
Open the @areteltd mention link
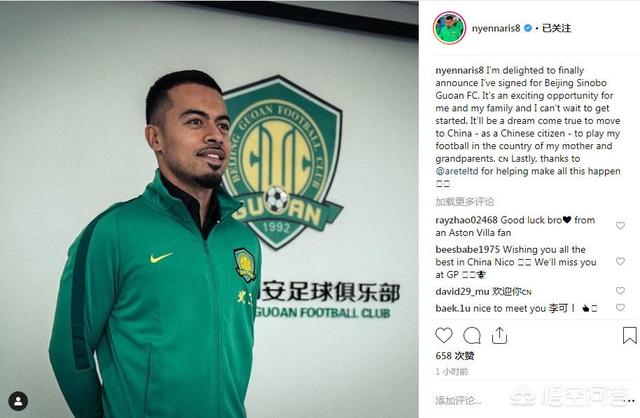(457, 171)
